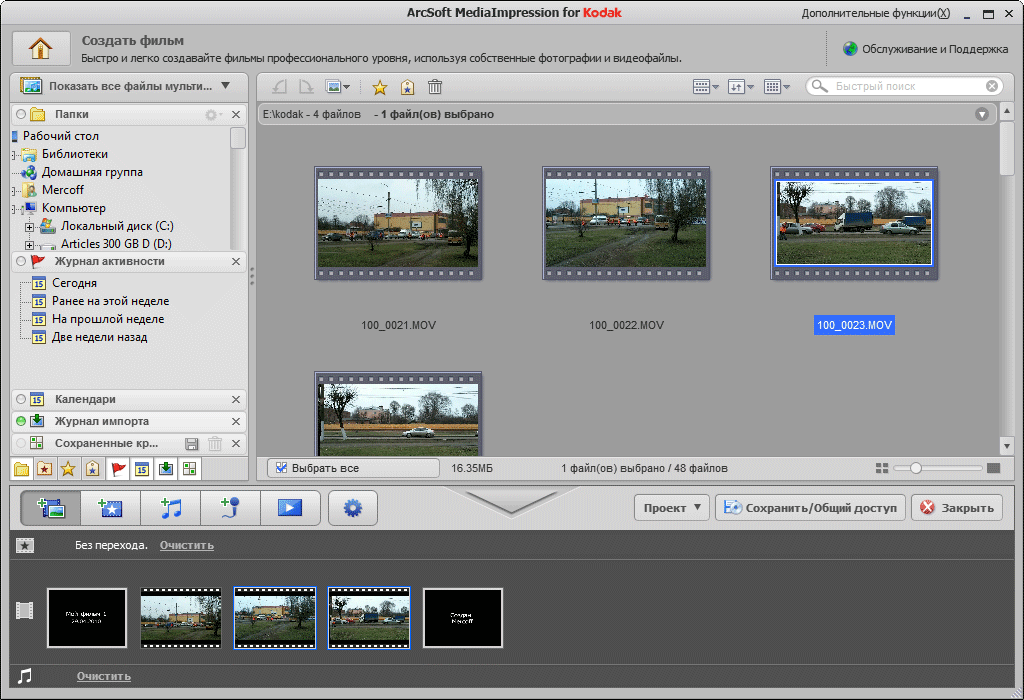Select Две недели назад entry
Screen dimensions: 1024x700
coord(99,338)
